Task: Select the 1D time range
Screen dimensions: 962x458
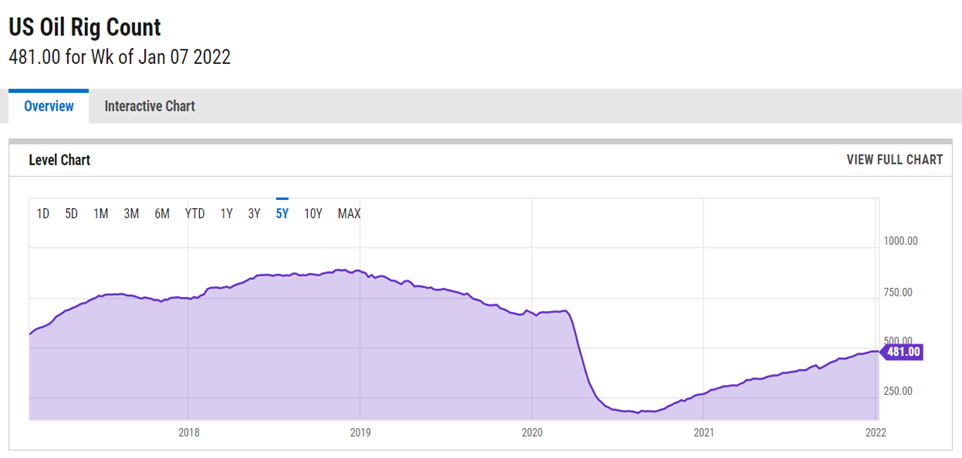Action: click(43, 214)
